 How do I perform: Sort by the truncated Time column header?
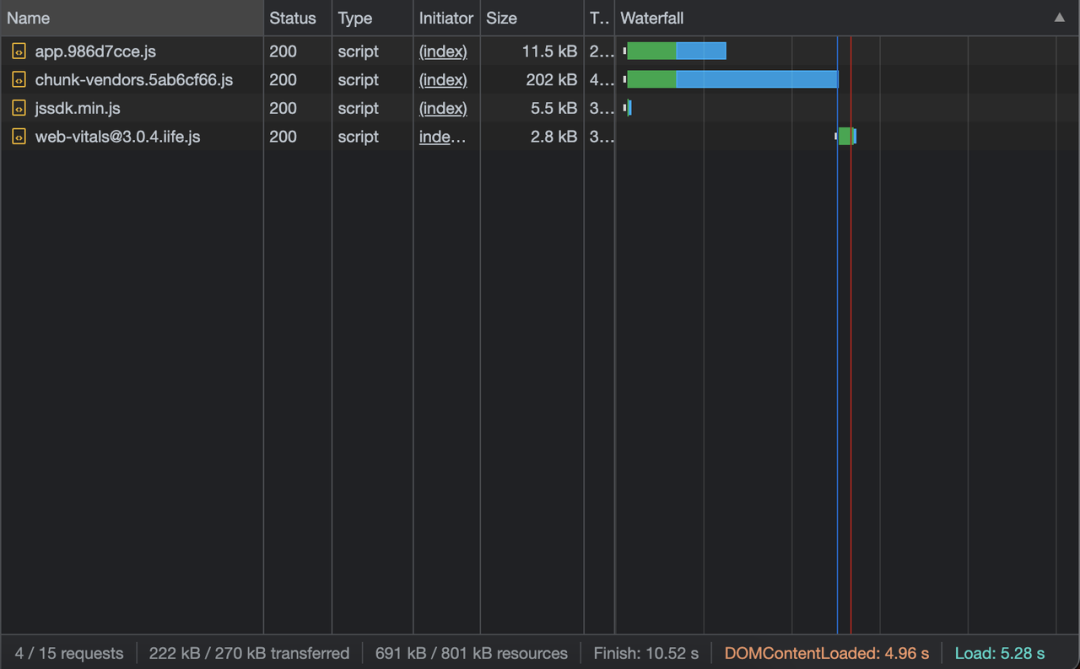pos(599,18)
